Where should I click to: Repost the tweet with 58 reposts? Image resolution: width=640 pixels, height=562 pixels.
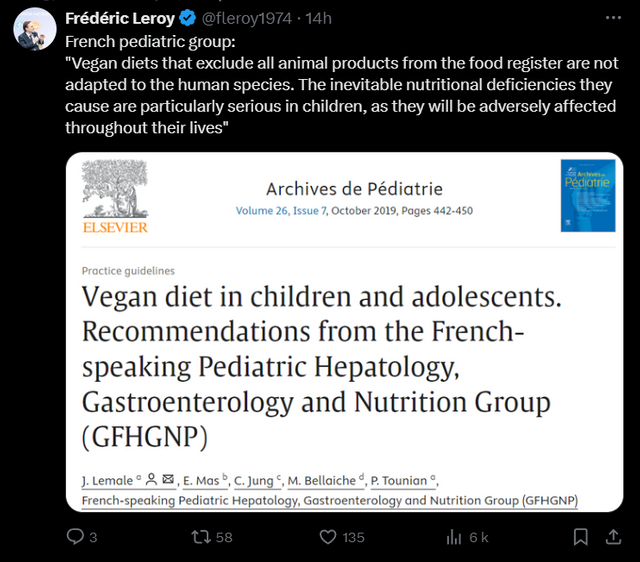click(201, 537)
